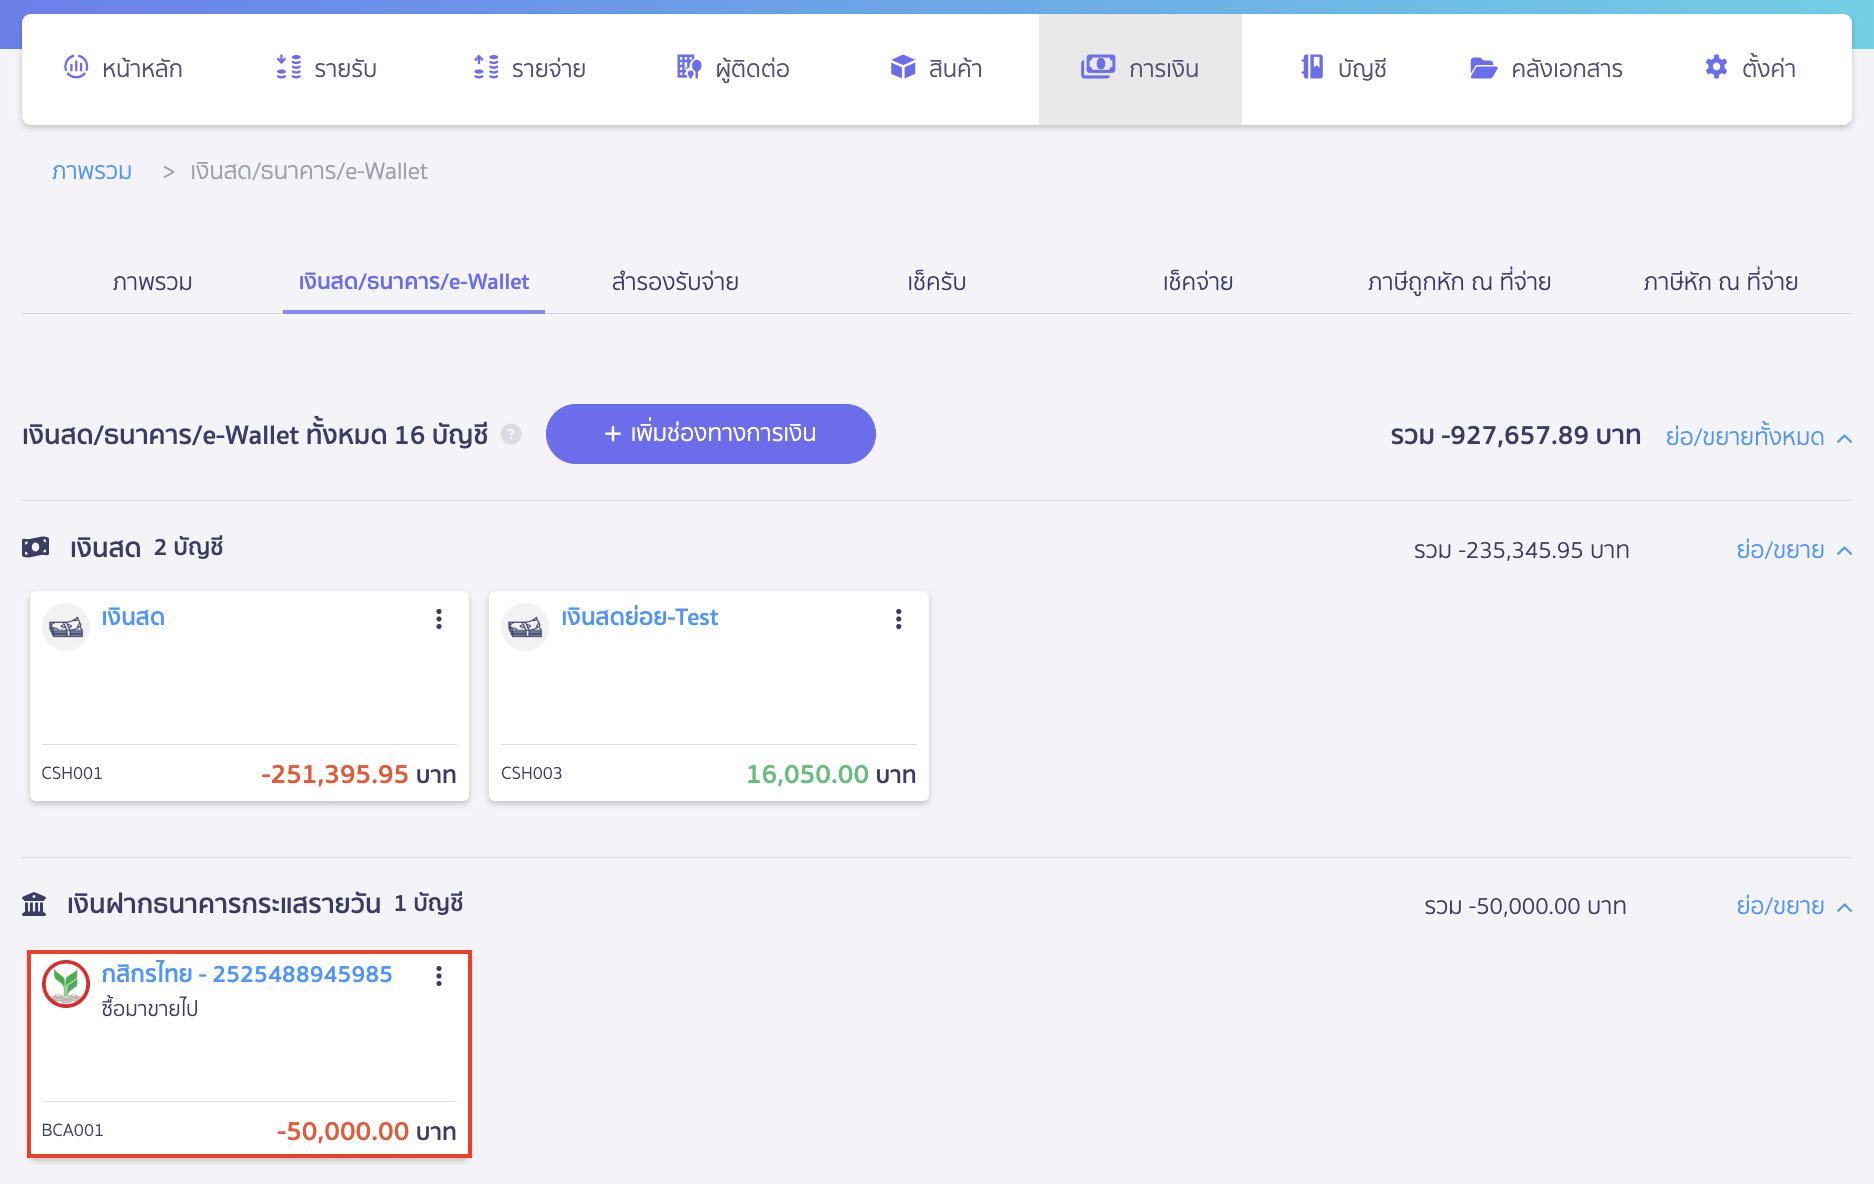Switch to the ภาษีถูกหัก ณ ที่จ่าย tab
The image size is (1874, 1184).
[x=1459, y=282]
